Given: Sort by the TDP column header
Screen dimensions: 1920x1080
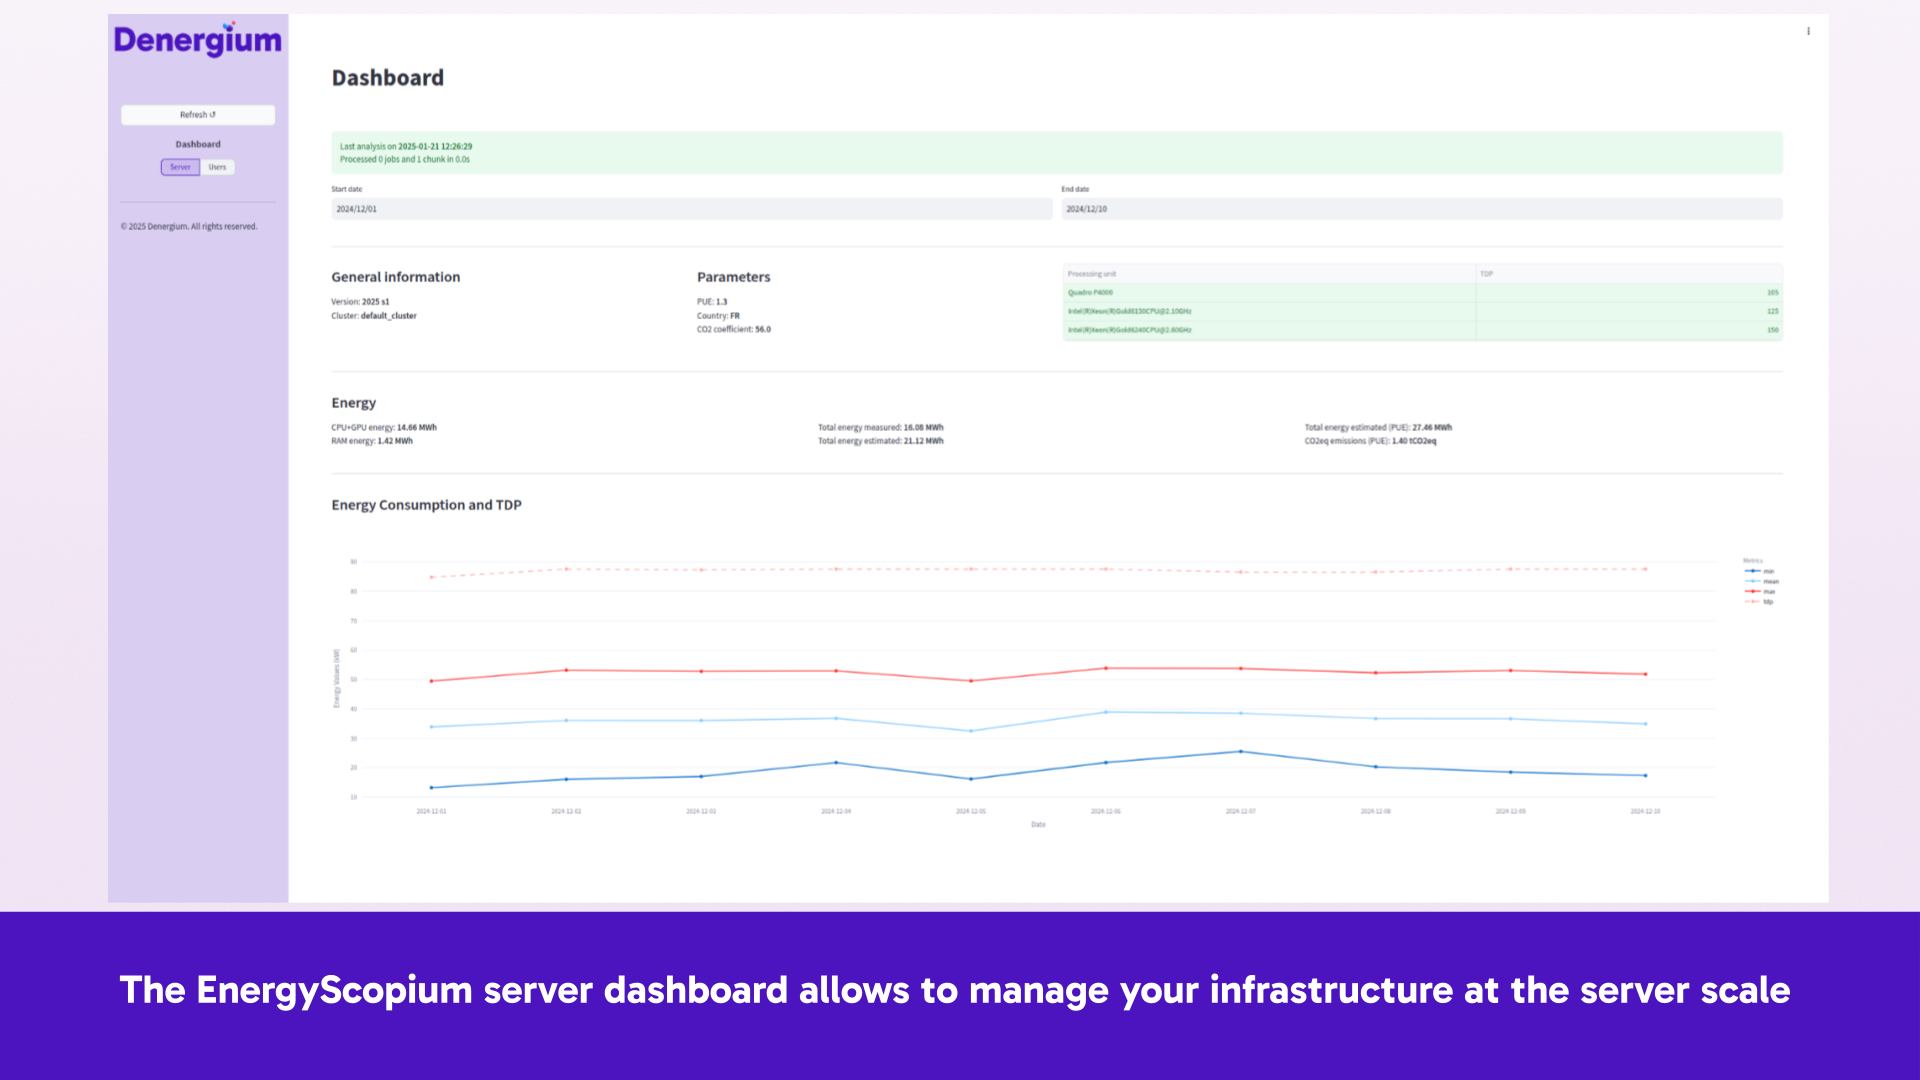Looking at the screenshot, I should point(1629,274).
